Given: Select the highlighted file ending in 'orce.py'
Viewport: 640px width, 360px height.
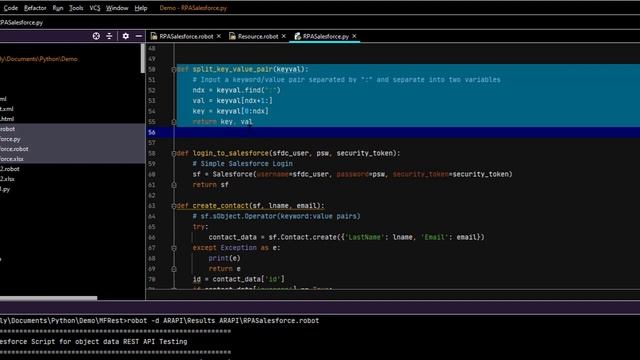Looking at the screenshot, I should (x=10, y=139).
